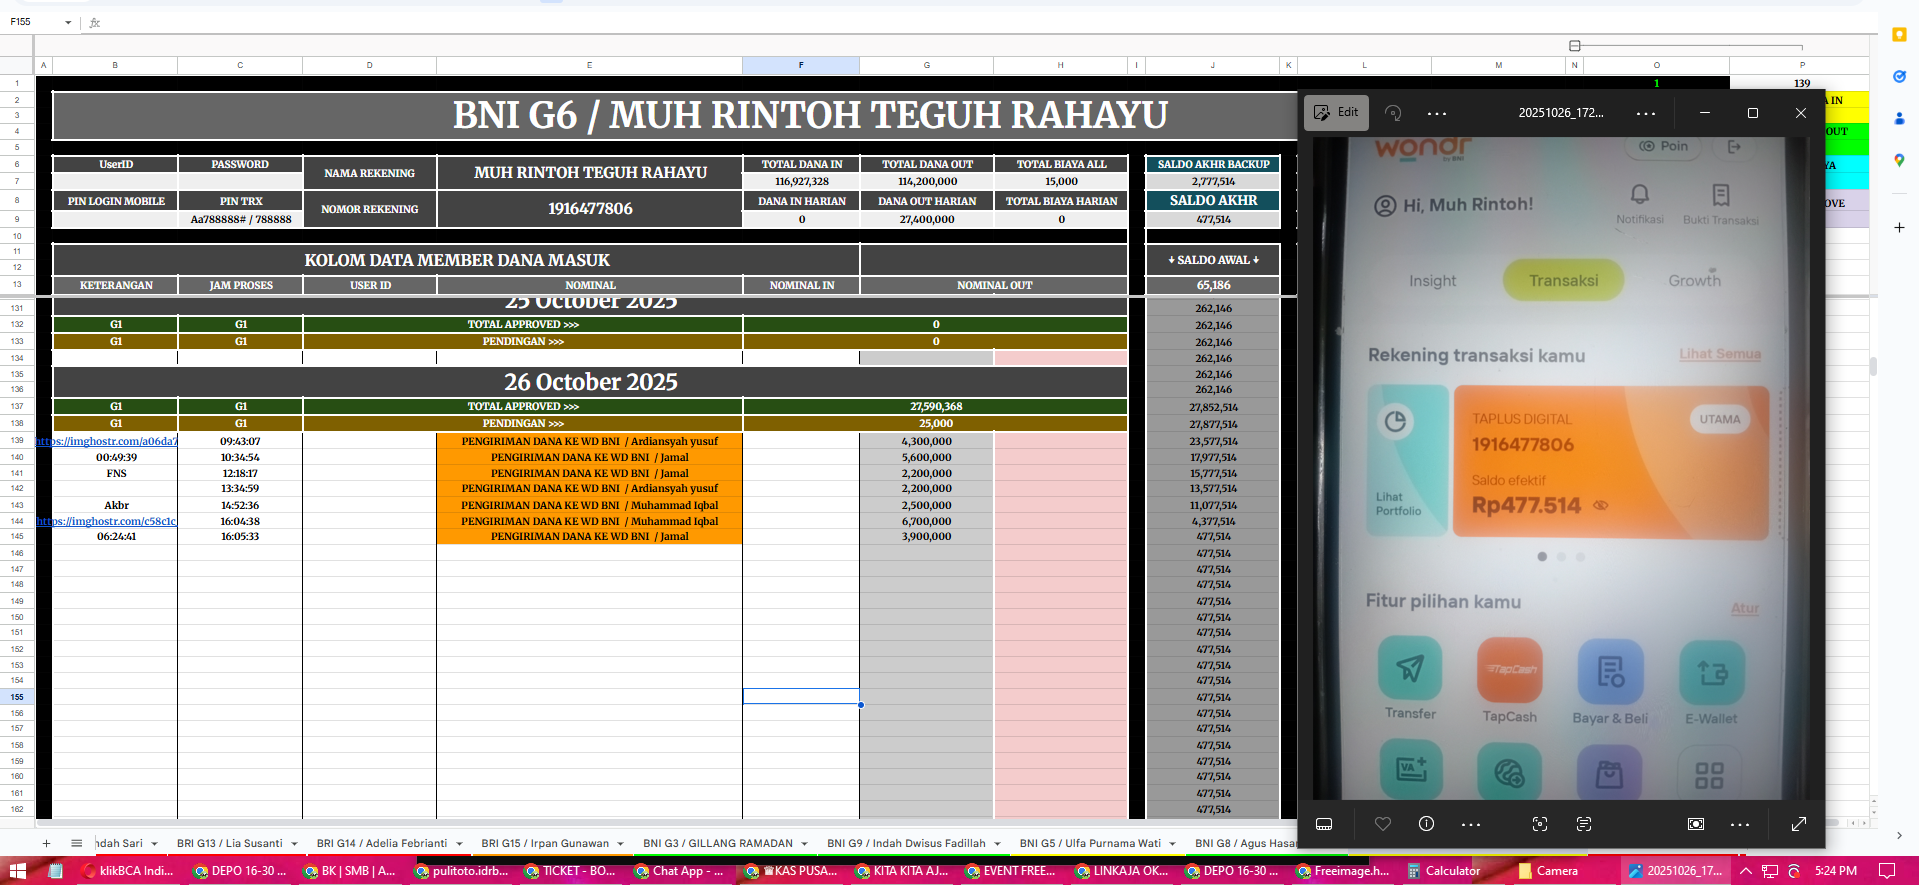Open Windows notification center

tap(1887, 871)
